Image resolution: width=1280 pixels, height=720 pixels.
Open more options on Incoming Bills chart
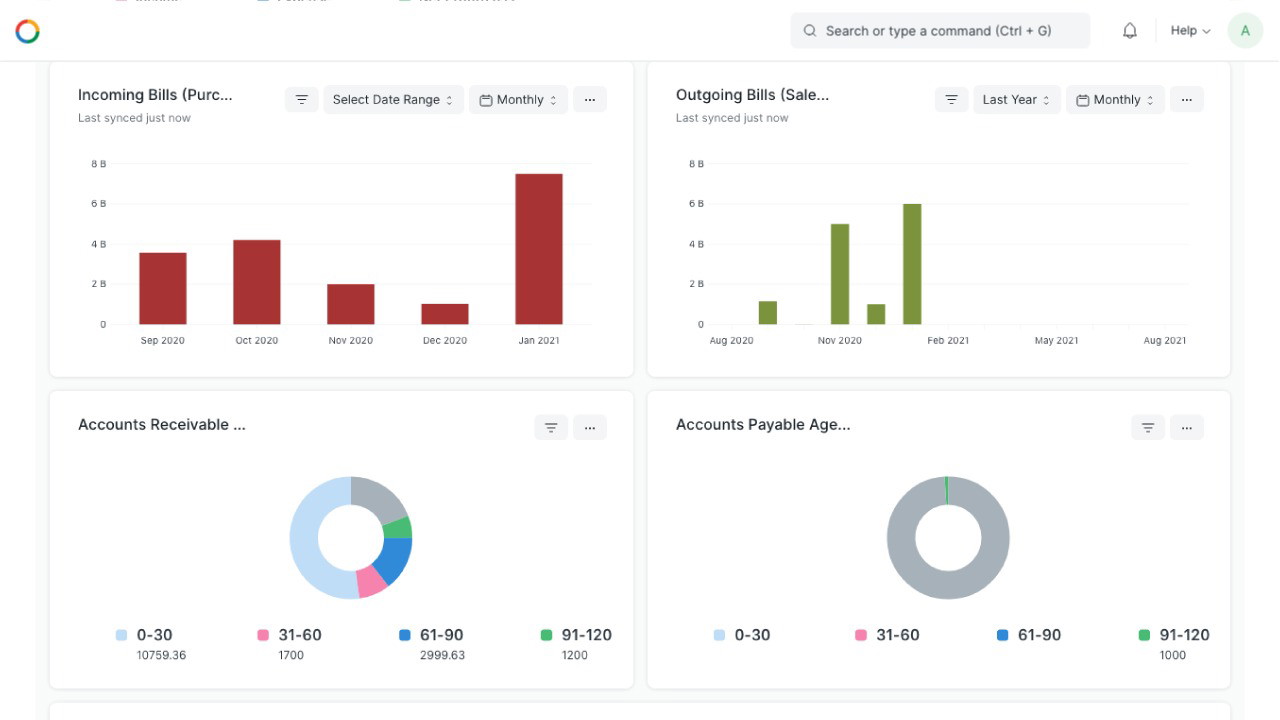pos(590,100)
